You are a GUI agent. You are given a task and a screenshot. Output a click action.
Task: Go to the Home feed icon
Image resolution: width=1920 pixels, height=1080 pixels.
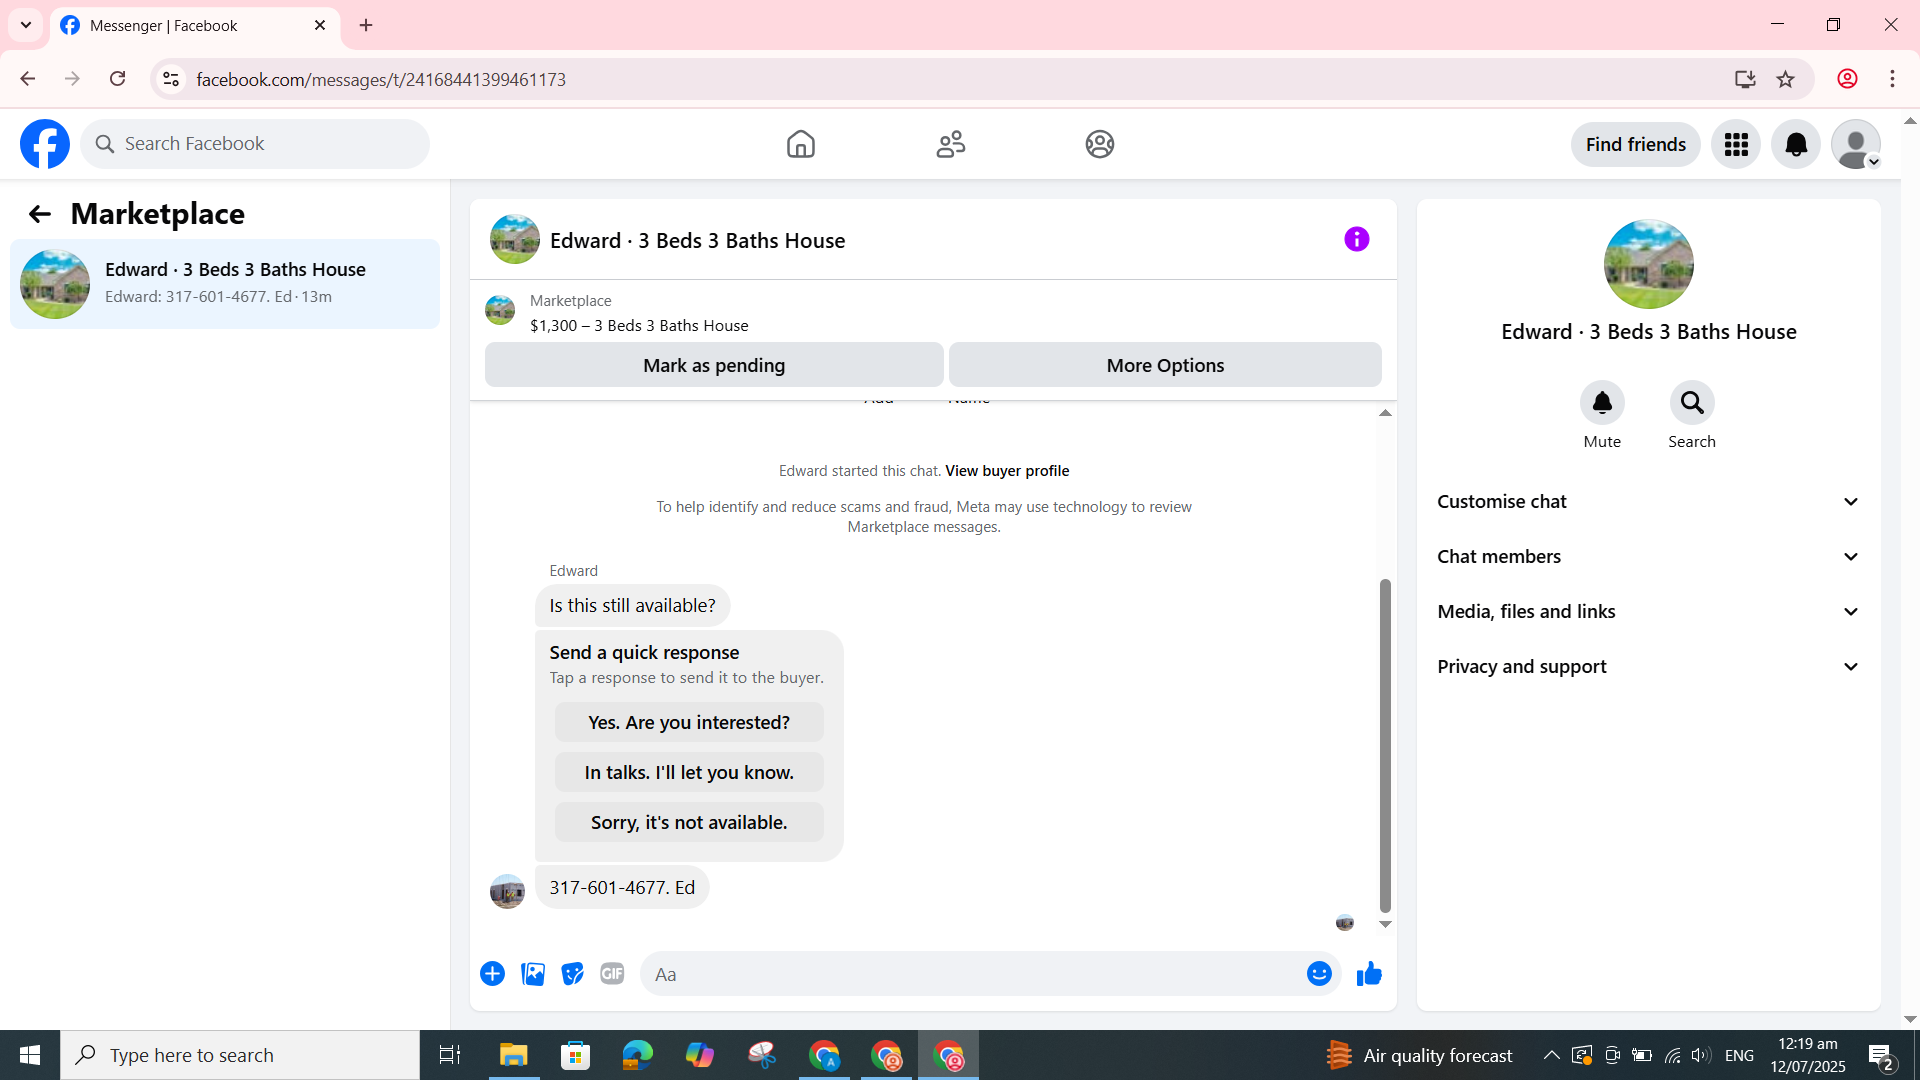(800, 144)
